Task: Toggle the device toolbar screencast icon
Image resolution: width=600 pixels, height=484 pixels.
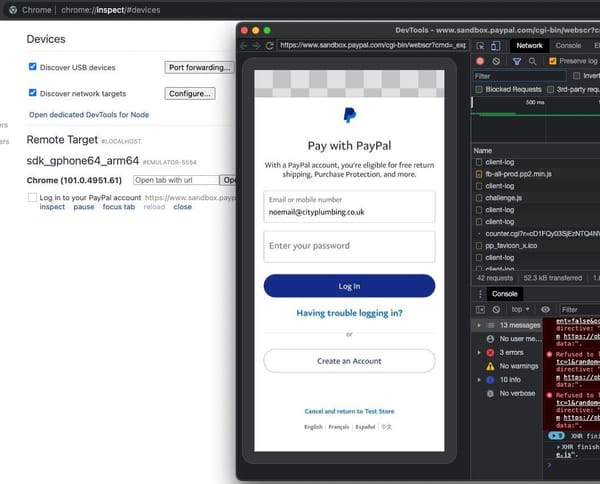Action: click(x=495, y=46)
